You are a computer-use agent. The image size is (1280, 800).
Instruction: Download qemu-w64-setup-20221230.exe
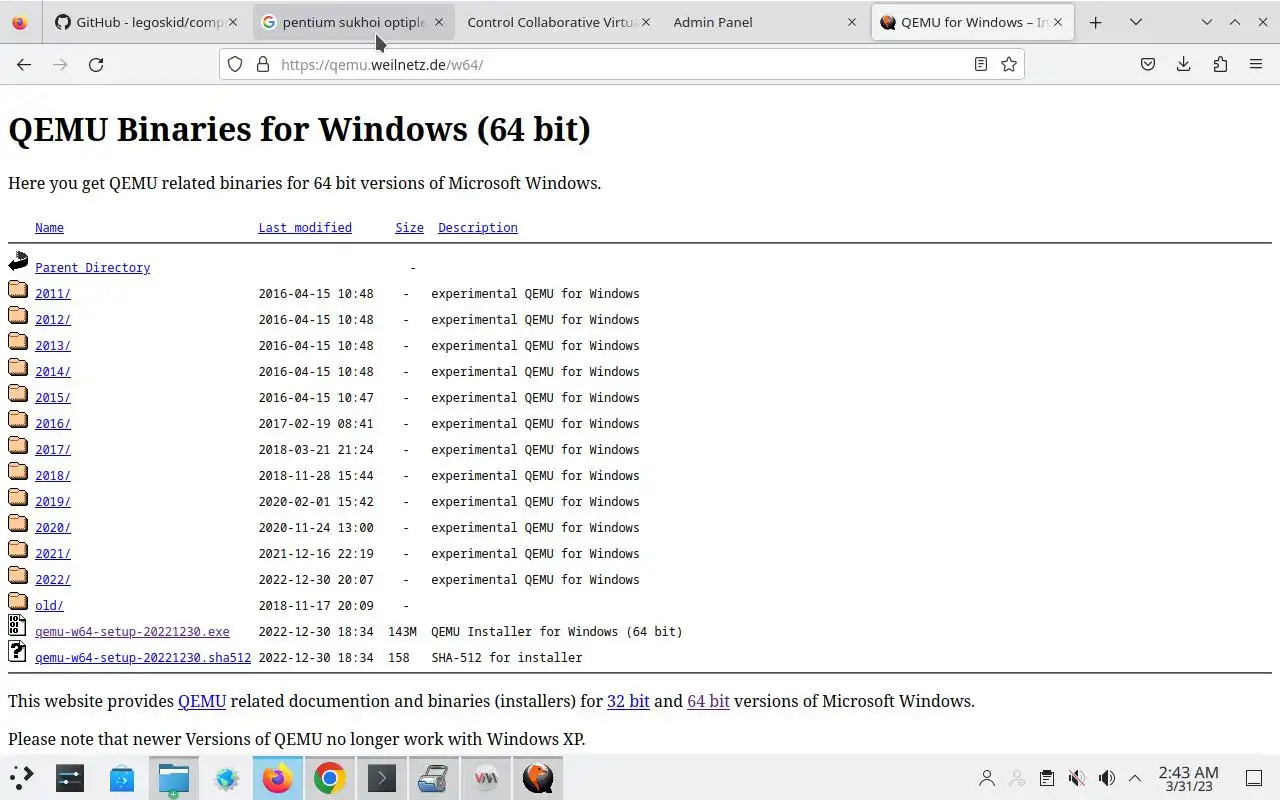(132, 632)
